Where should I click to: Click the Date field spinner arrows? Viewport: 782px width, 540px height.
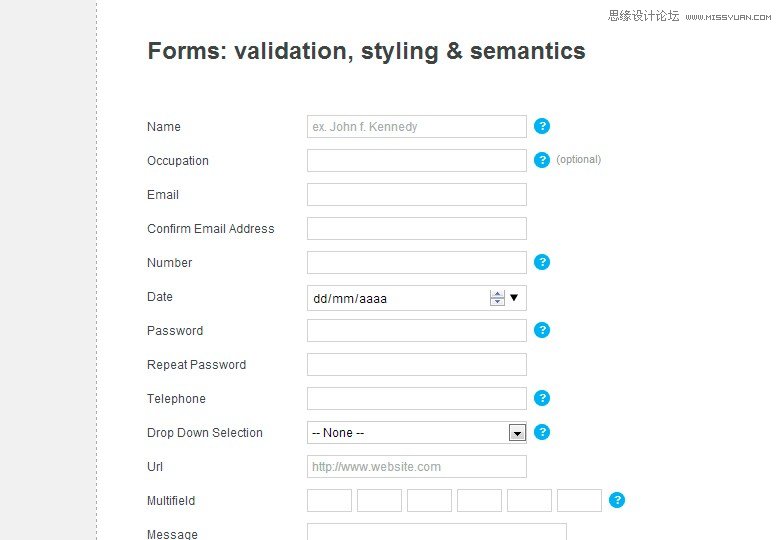point(497,298)
